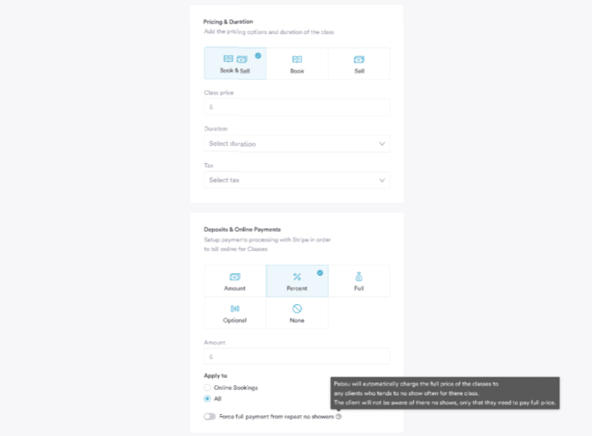This screenshot has height=436, width=592.
Task: Select the All radio button
Action: point(207,399)
